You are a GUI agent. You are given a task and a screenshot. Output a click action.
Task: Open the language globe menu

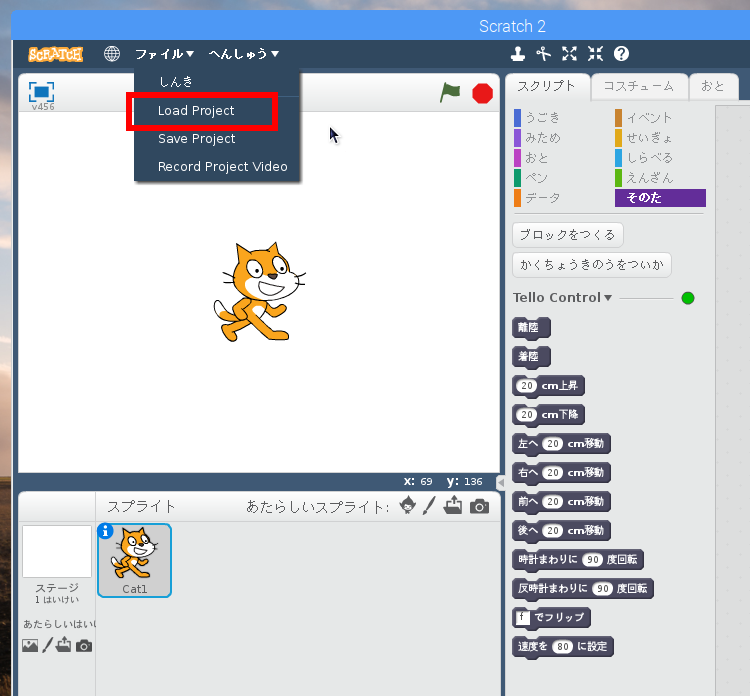pos(112,54)
